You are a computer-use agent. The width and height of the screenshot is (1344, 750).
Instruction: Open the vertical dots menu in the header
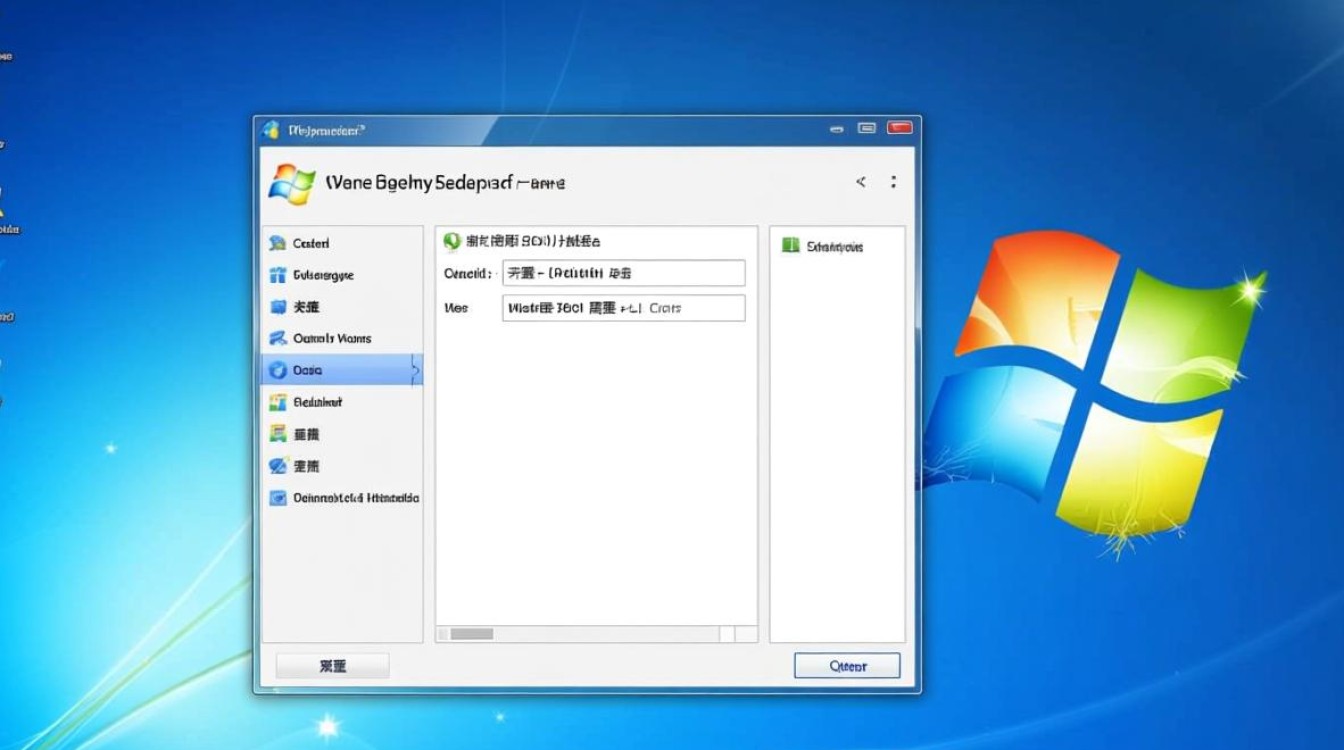point(893,182)
